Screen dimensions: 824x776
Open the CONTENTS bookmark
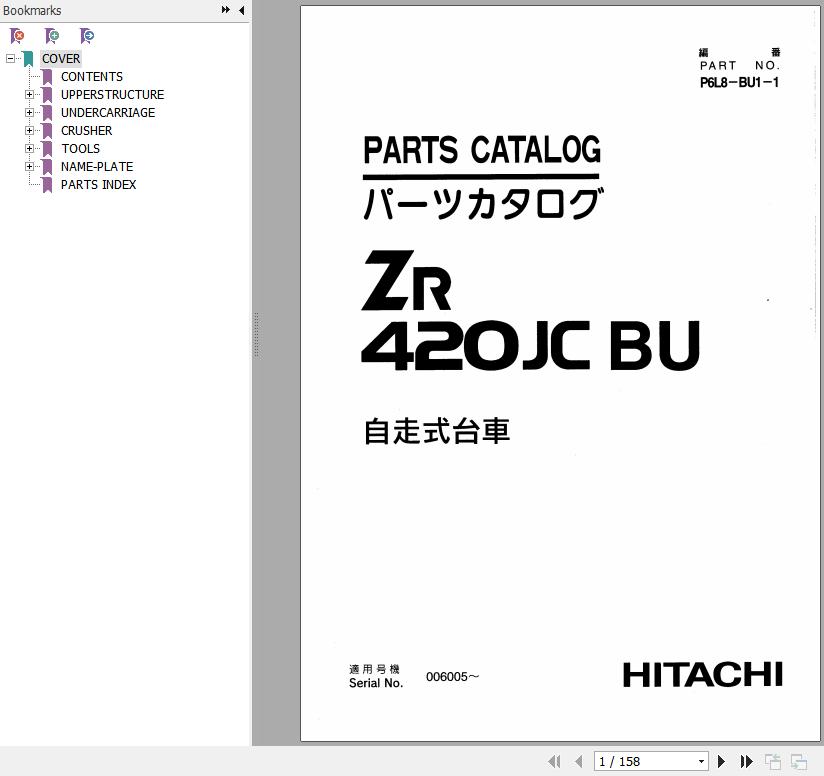coord(91,77)
